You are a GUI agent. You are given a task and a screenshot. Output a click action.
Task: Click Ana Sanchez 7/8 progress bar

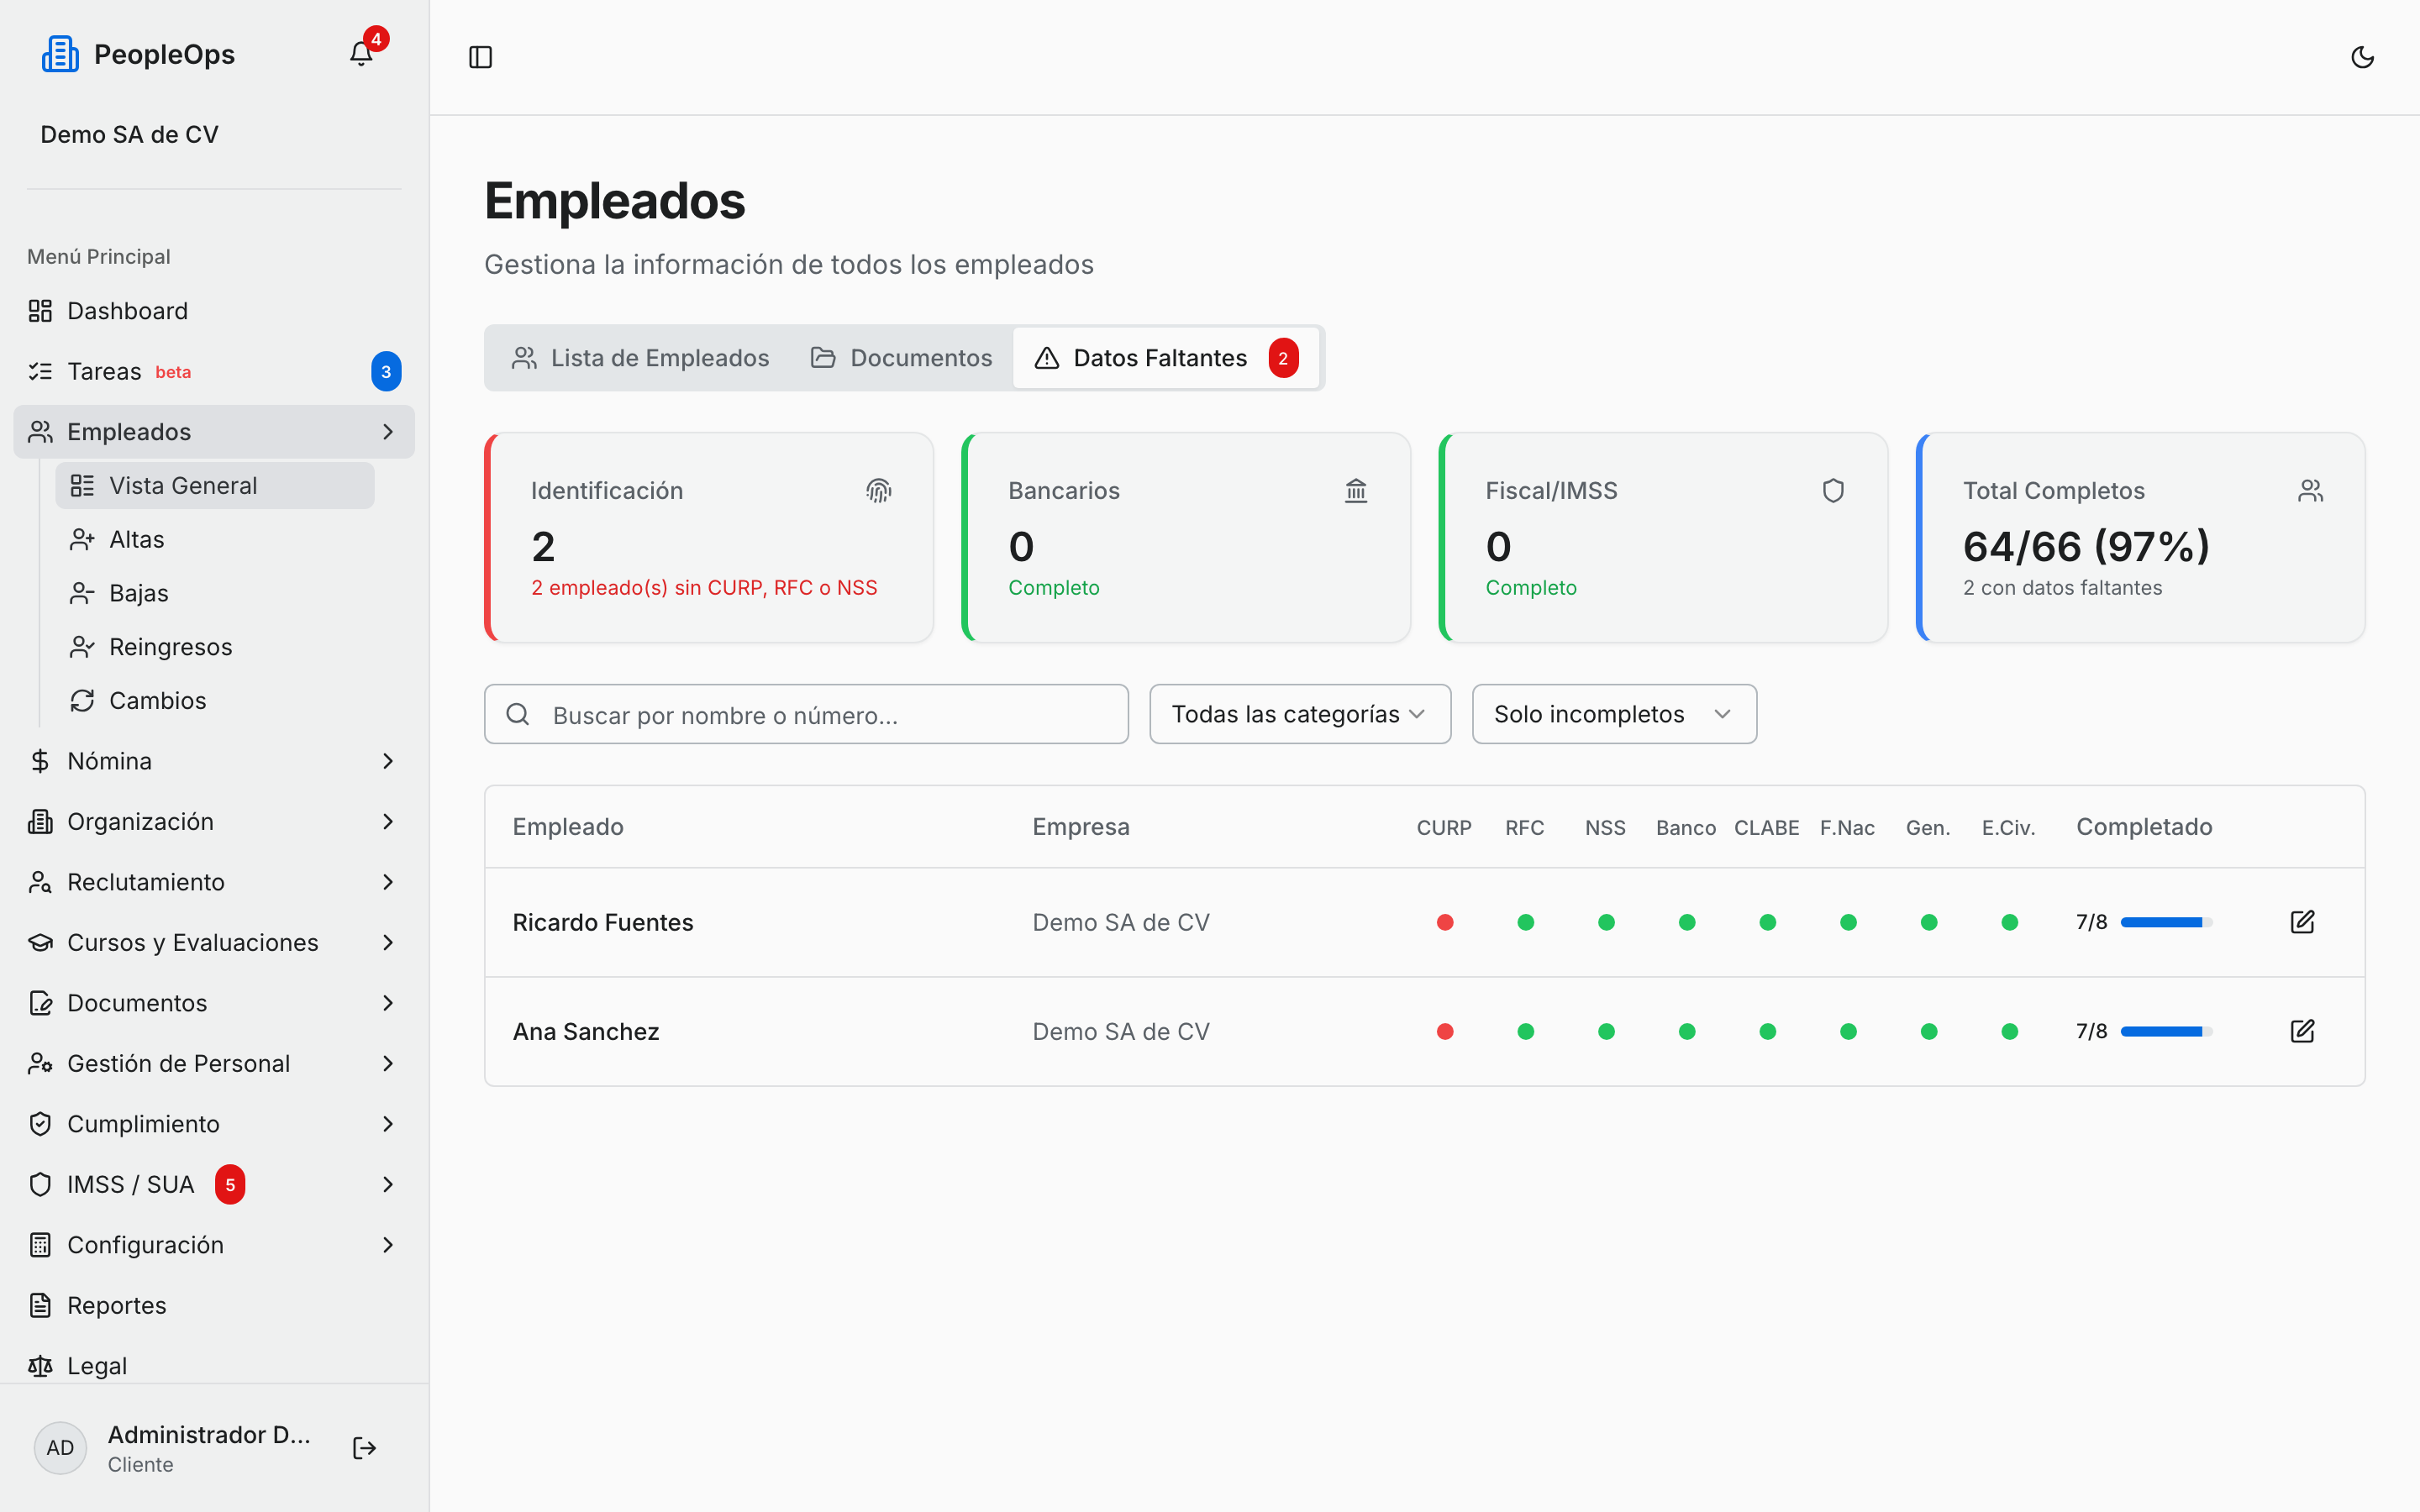2166,1031
